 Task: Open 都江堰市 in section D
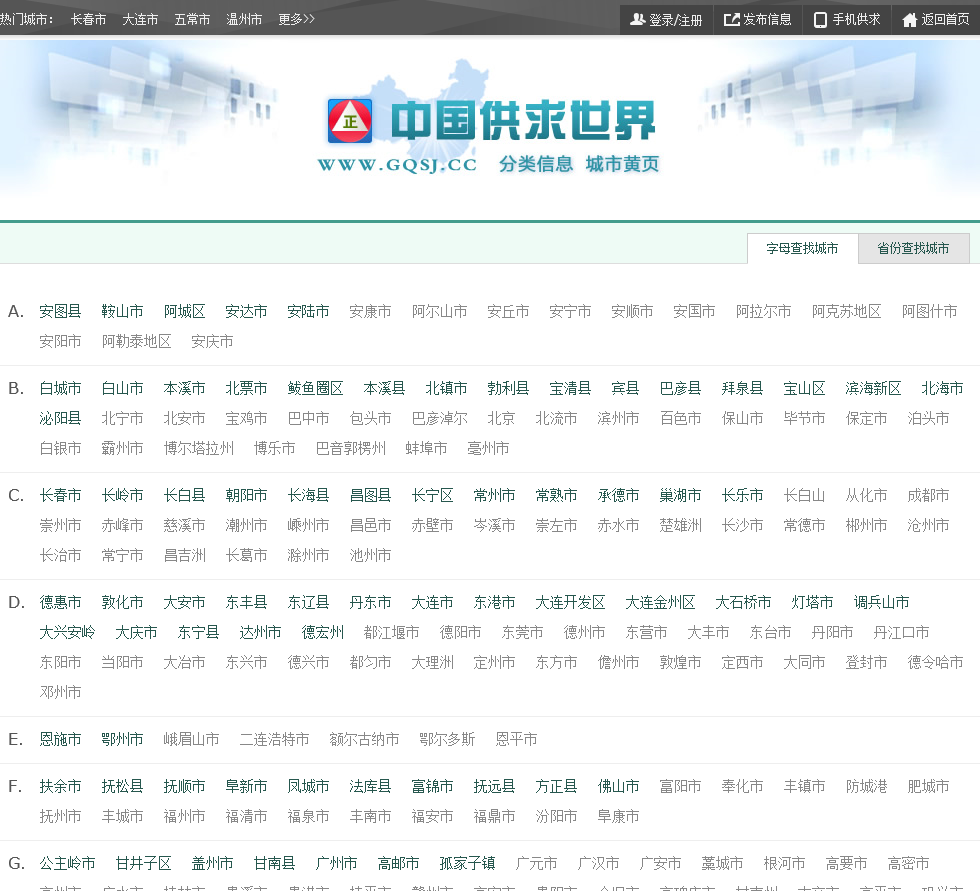(391, 632)
